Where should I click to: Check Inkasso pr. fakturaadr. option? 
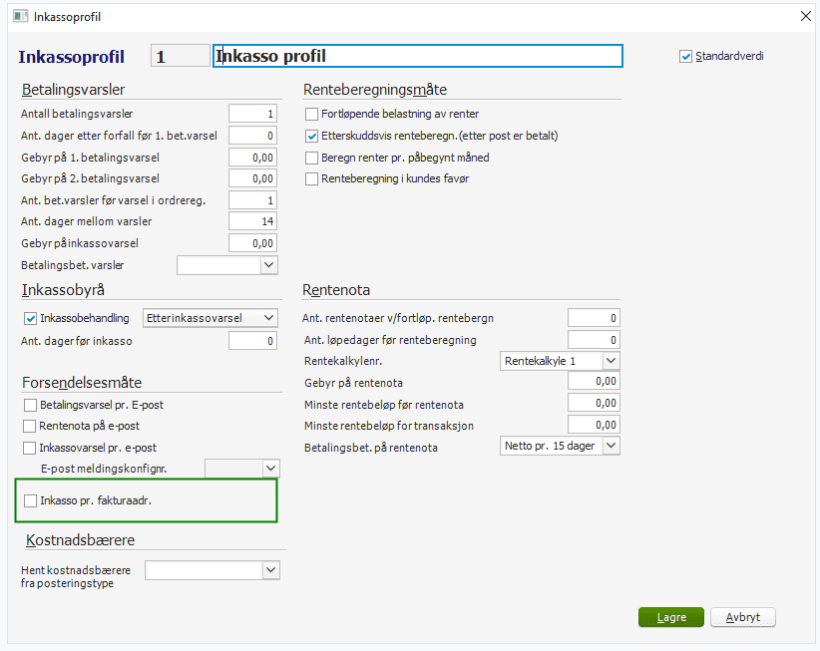(30, 500)
